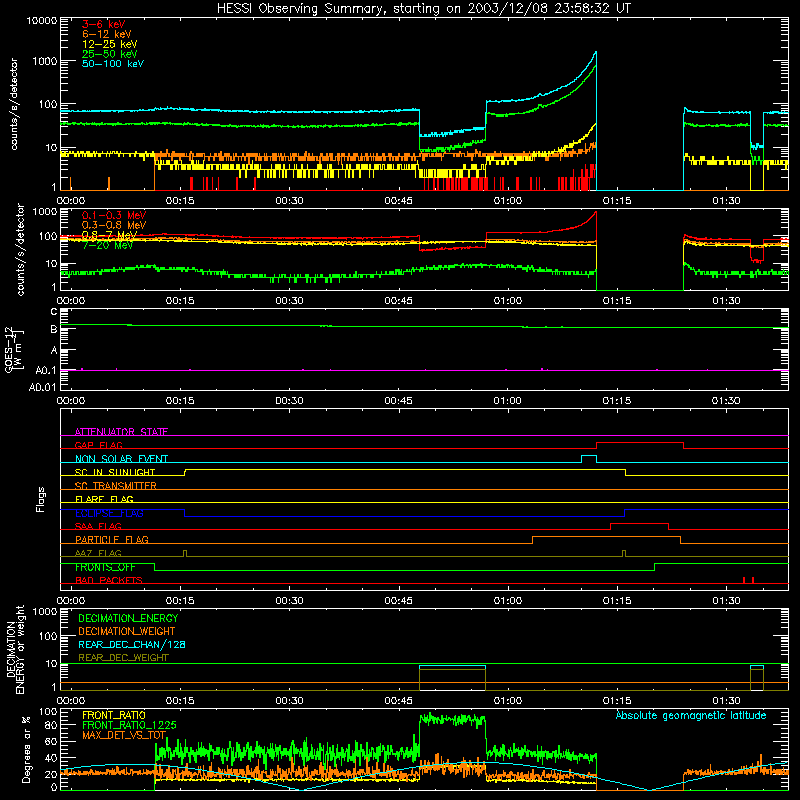The image size is (800, 800).
Task: Click the SC_IN_SUNLIGHT flag label
Action: 115,472
